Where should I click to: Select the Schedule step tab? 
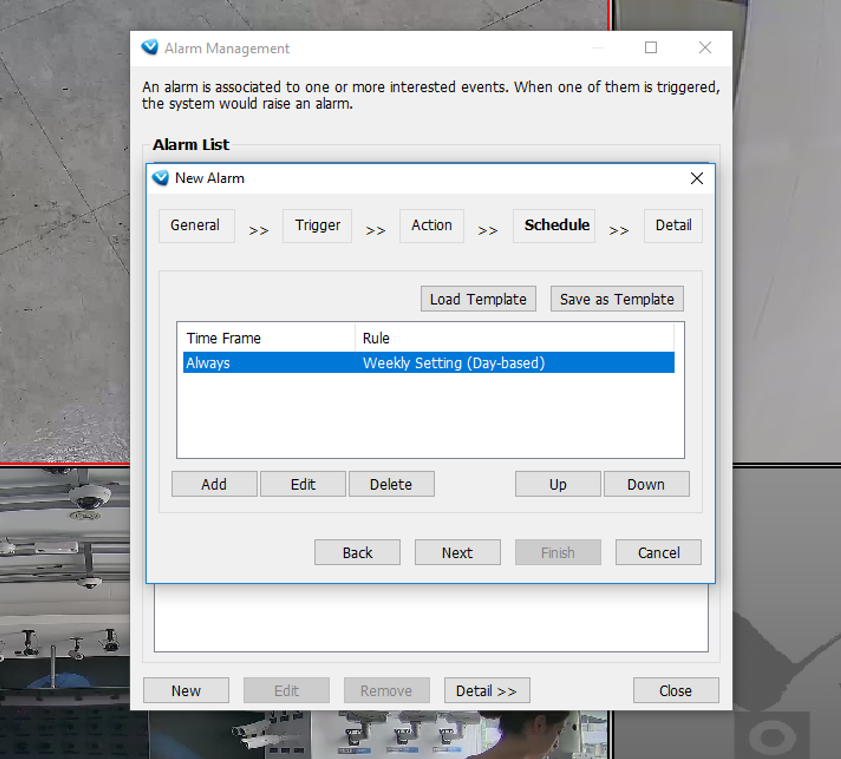[x=555, y=225]
